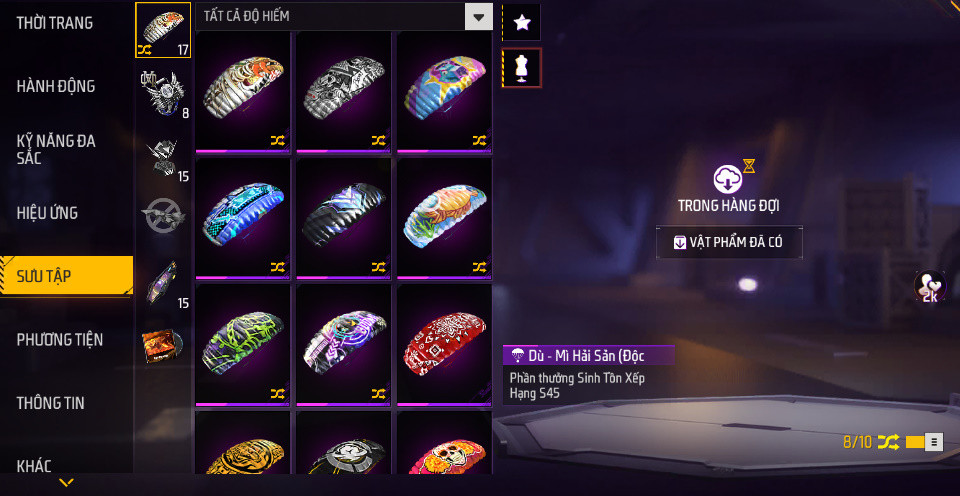Toggle shuffle on the tiger parachute tile
The image size is (960, 496).
277,140
